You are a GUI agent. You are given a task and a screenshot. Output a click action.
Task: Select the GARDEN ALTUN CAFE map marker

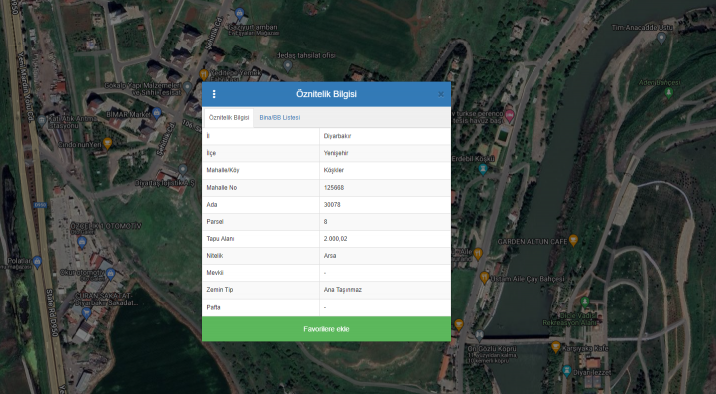pos(574,240)
